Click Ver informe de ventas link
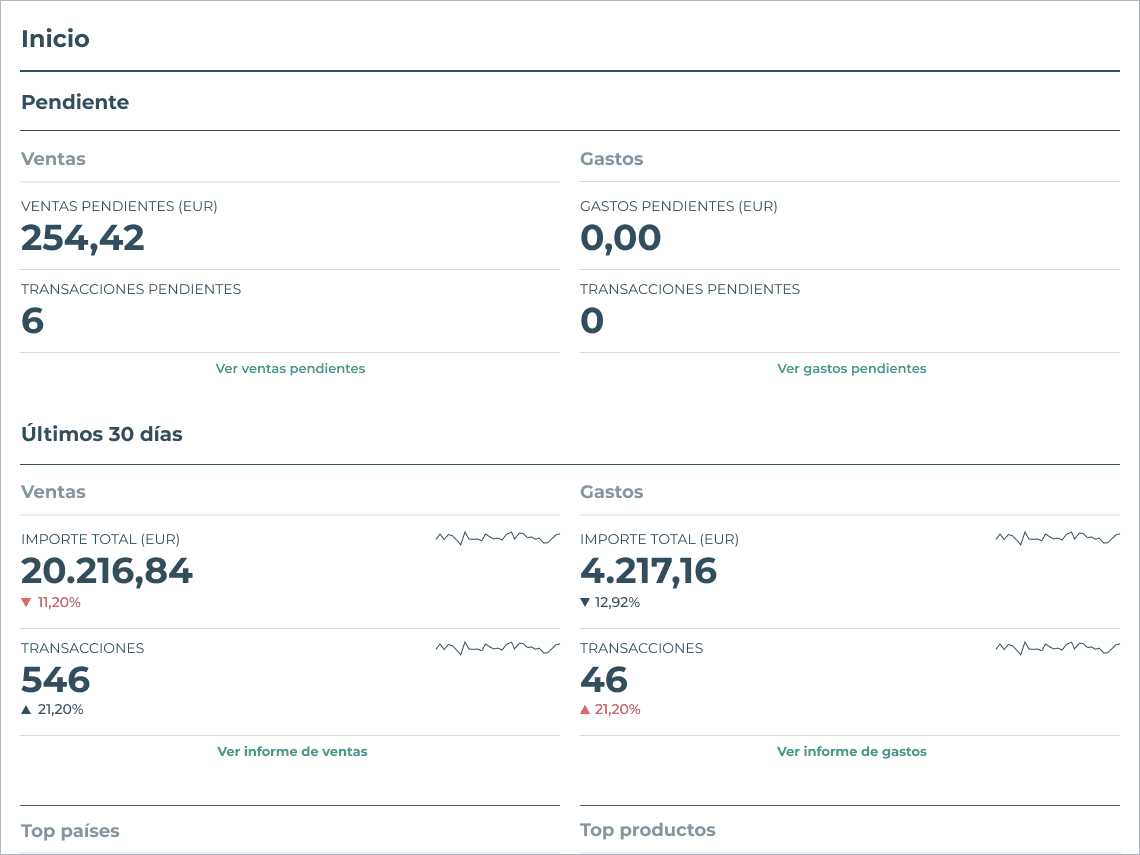 (x=292, y=752)
